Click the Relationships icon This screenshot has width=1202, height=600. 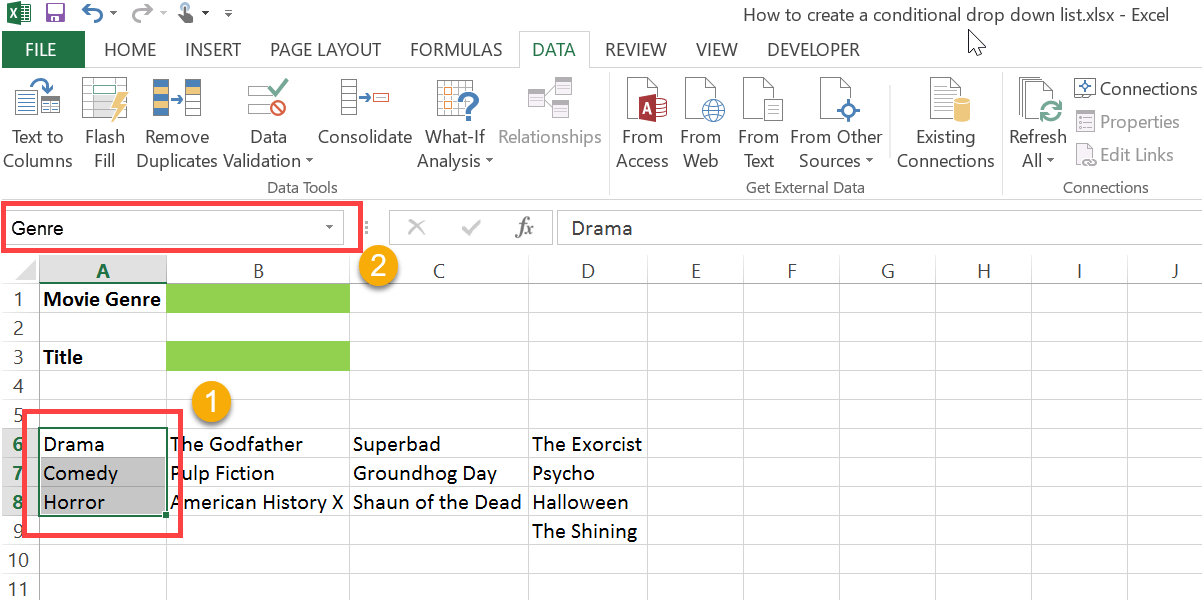(549, 110)
